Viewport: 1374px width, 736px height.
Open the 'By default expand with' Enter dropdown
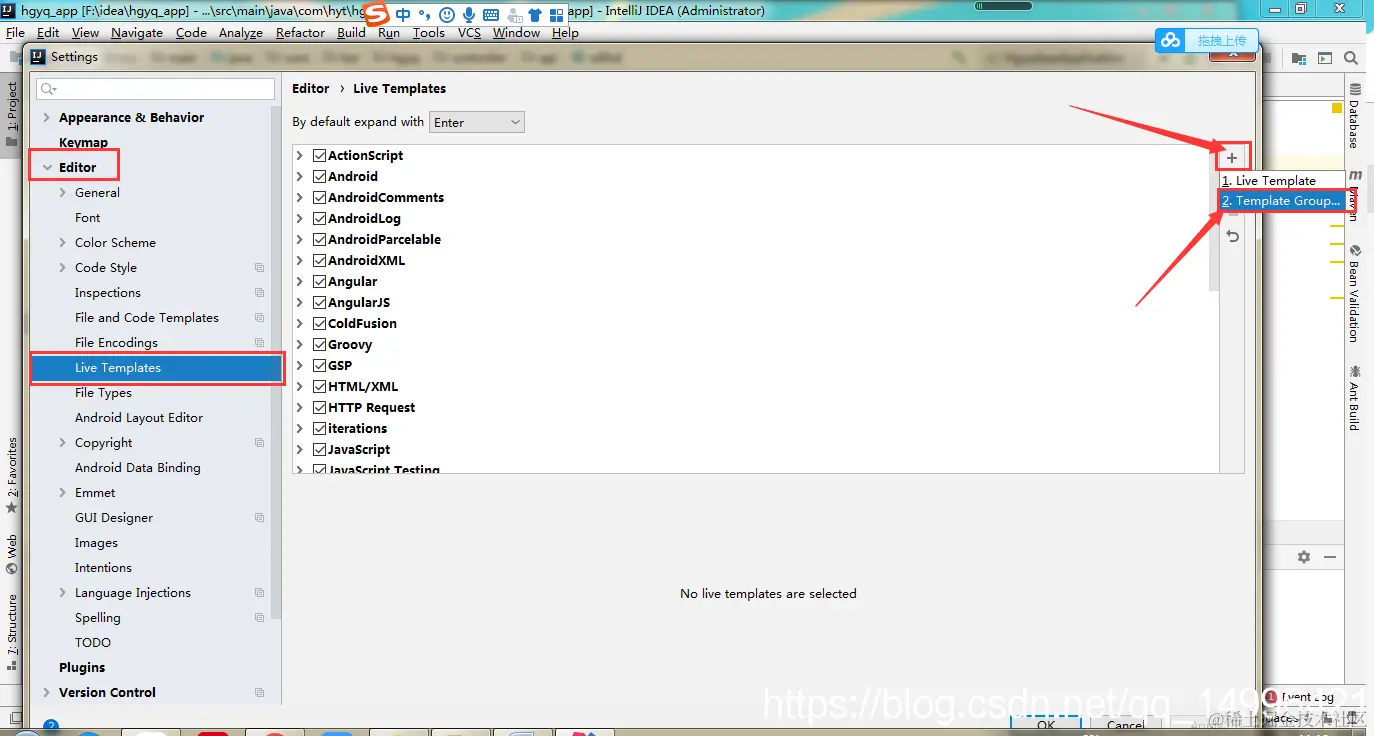pos(477,122)
